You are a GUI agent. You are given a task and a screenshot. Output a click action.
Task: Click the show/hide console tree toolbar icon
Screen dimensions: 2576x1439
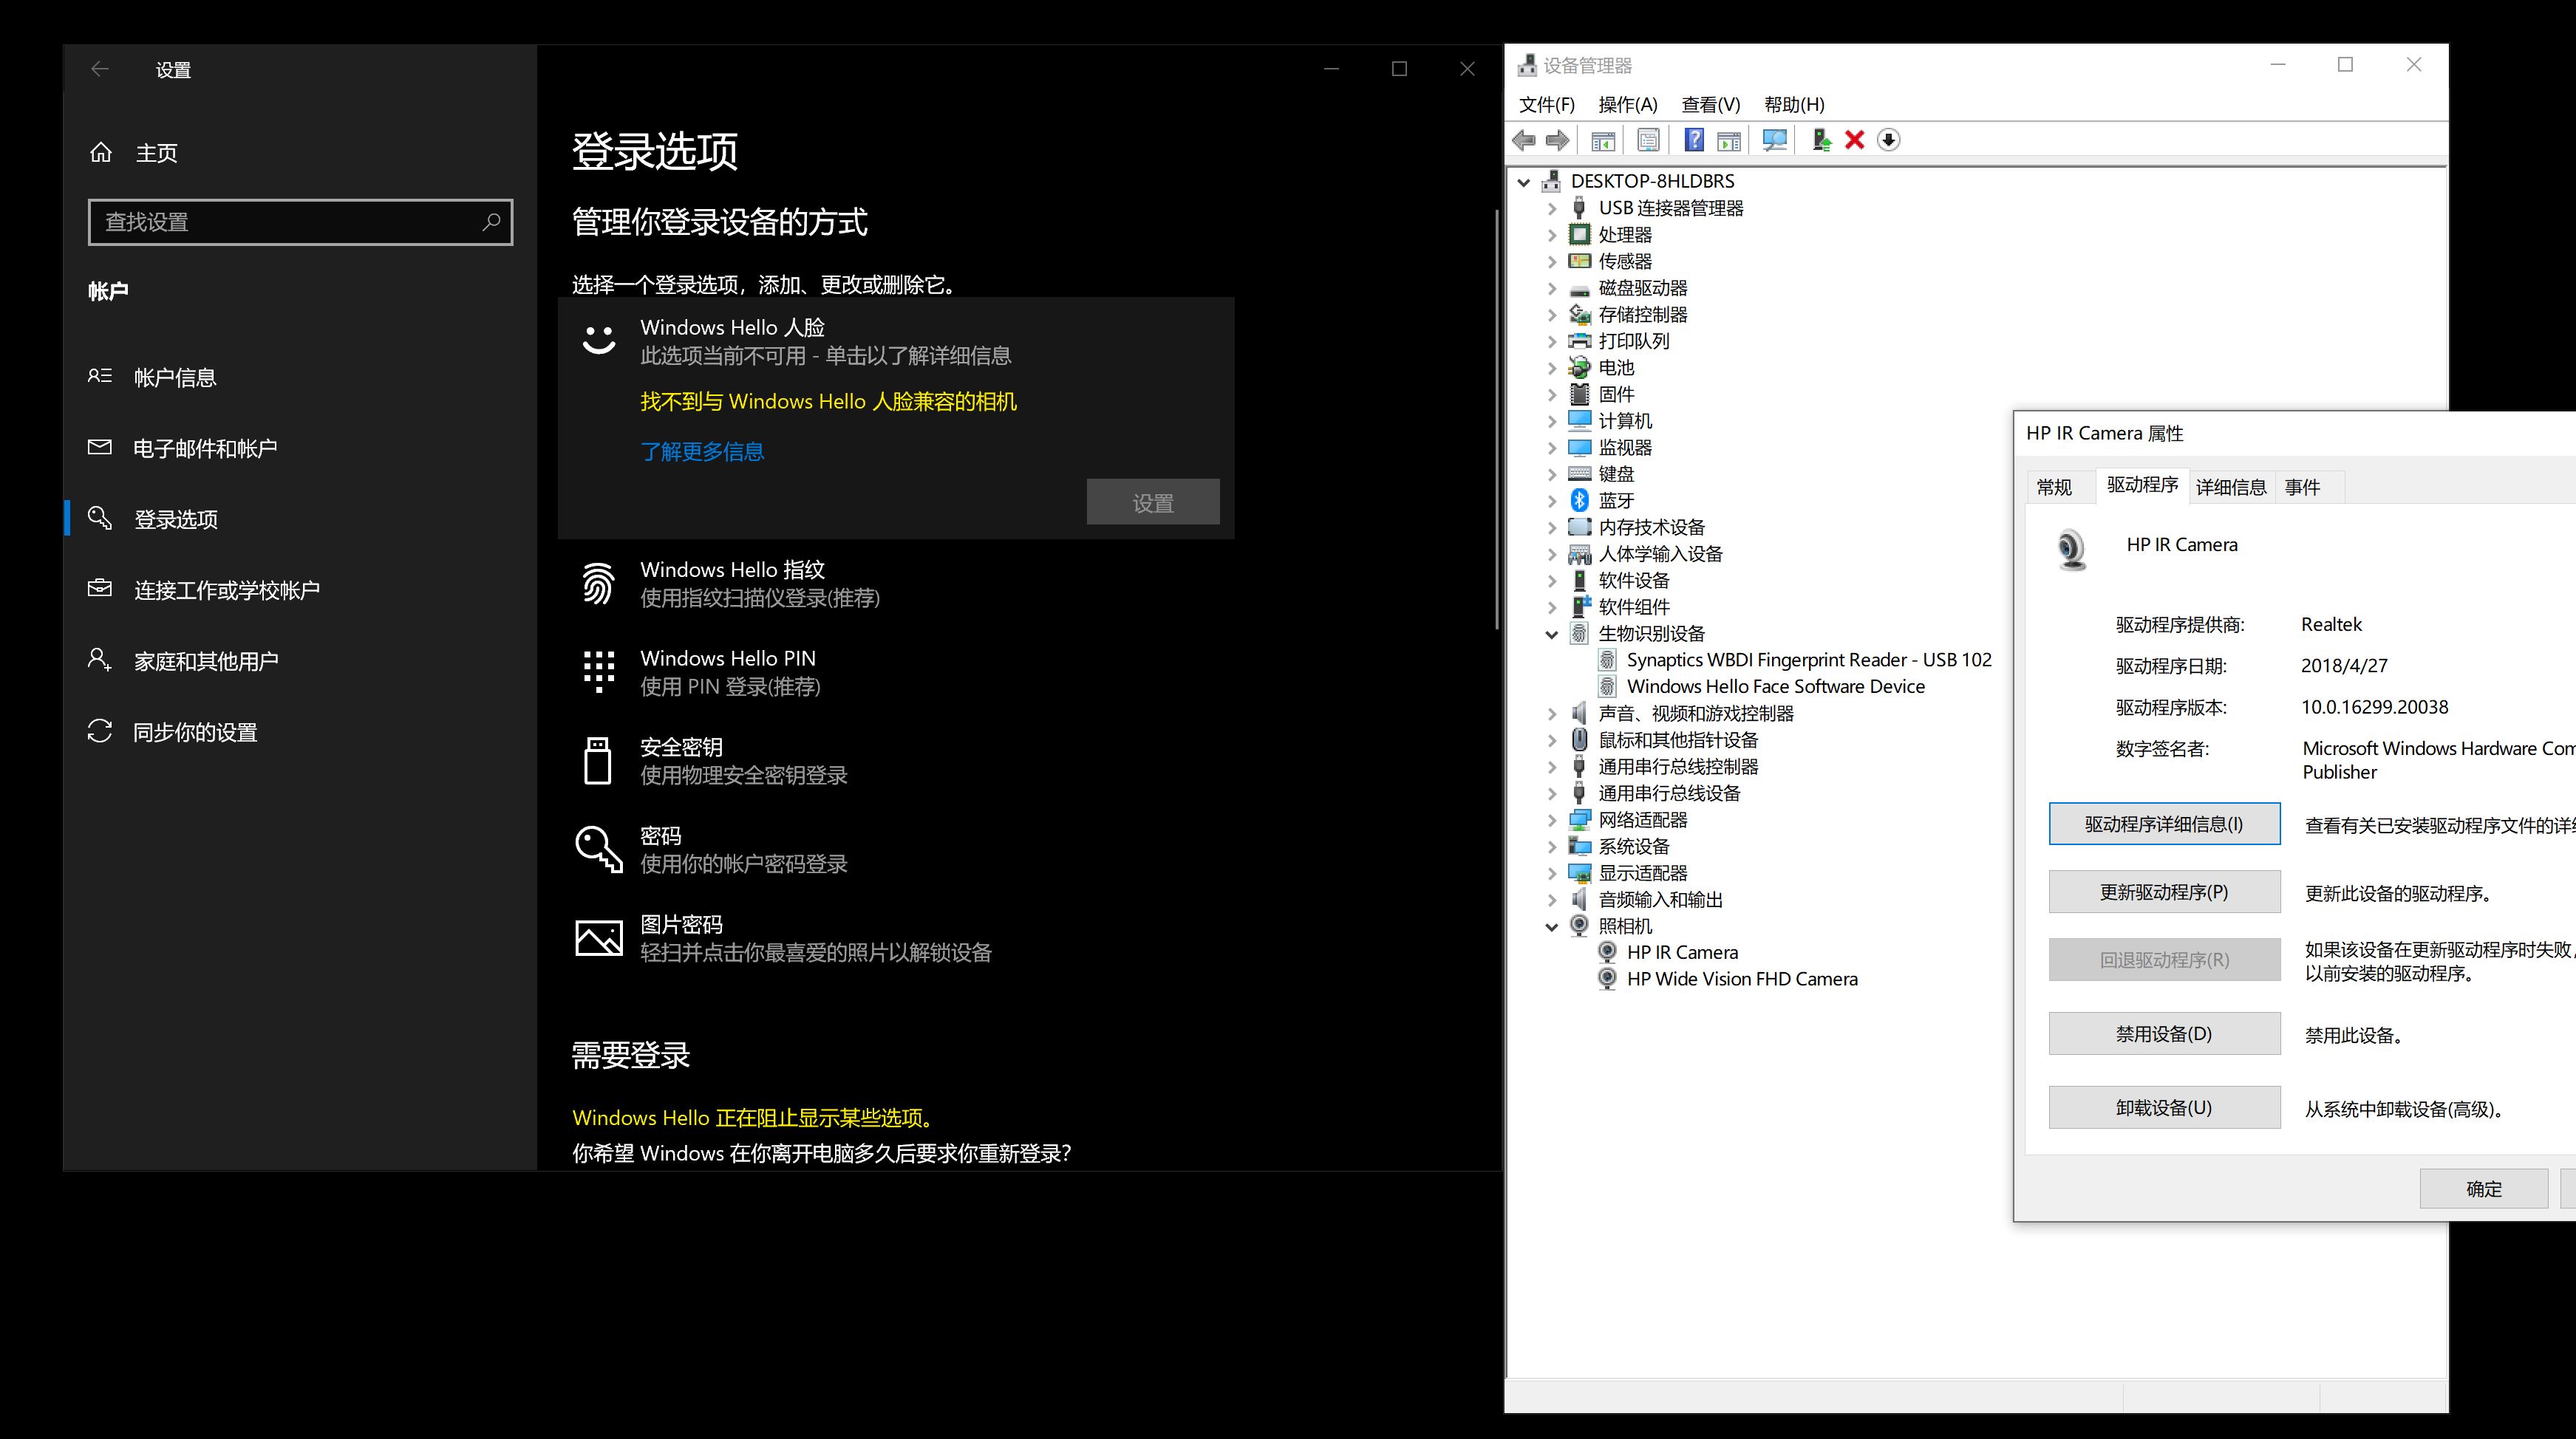[x=1603, y=140]
